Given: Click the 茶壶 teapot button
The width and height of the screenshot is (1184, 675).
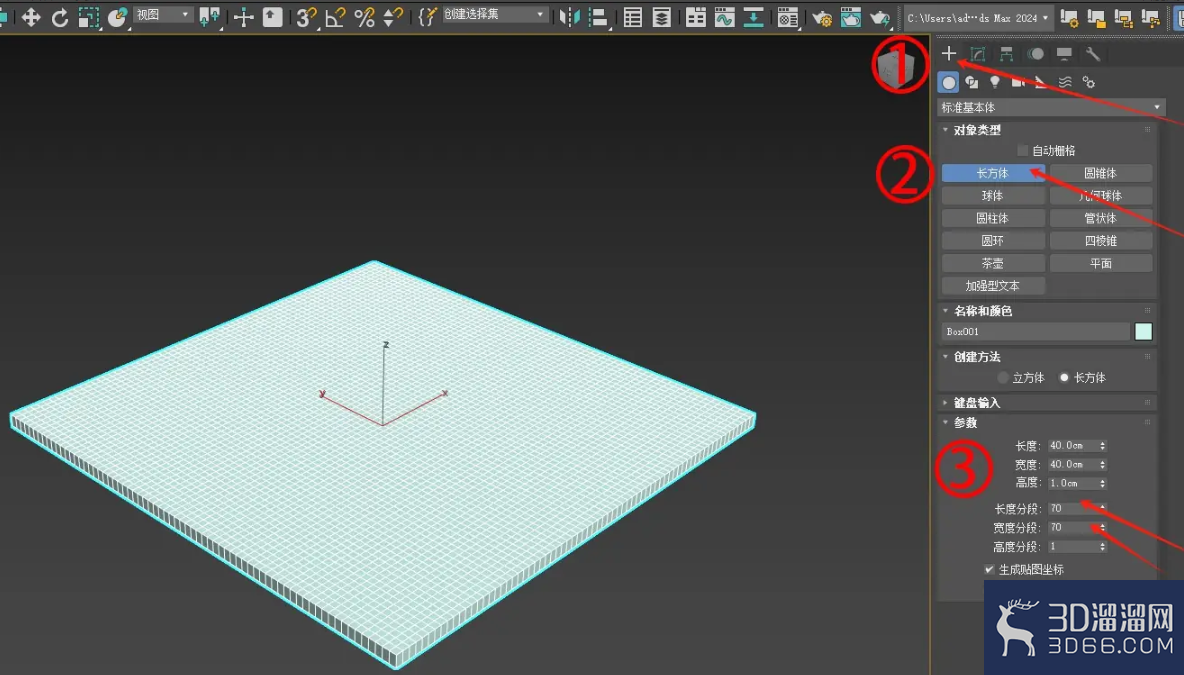Looking at the screenshot, I should [x=993, y=264].
